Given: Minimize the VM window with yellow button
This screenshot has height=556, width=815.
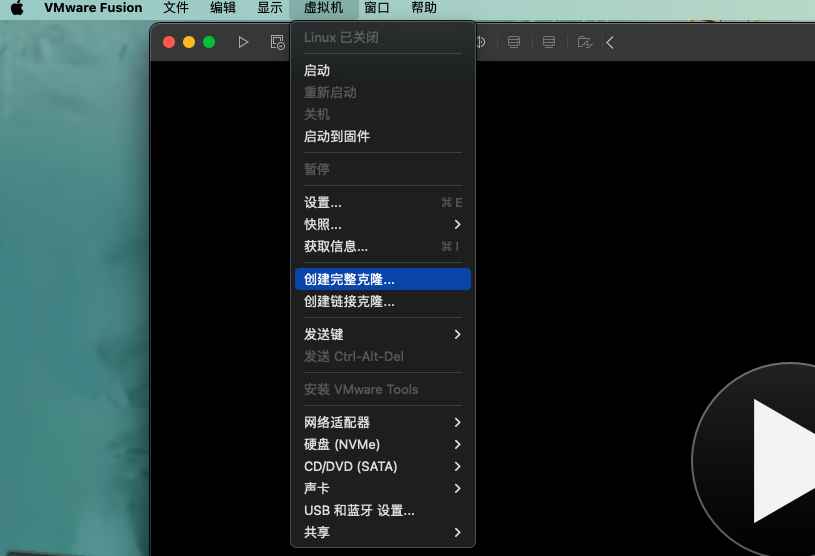Looking at the screenshot, I should tap(189, 42).
